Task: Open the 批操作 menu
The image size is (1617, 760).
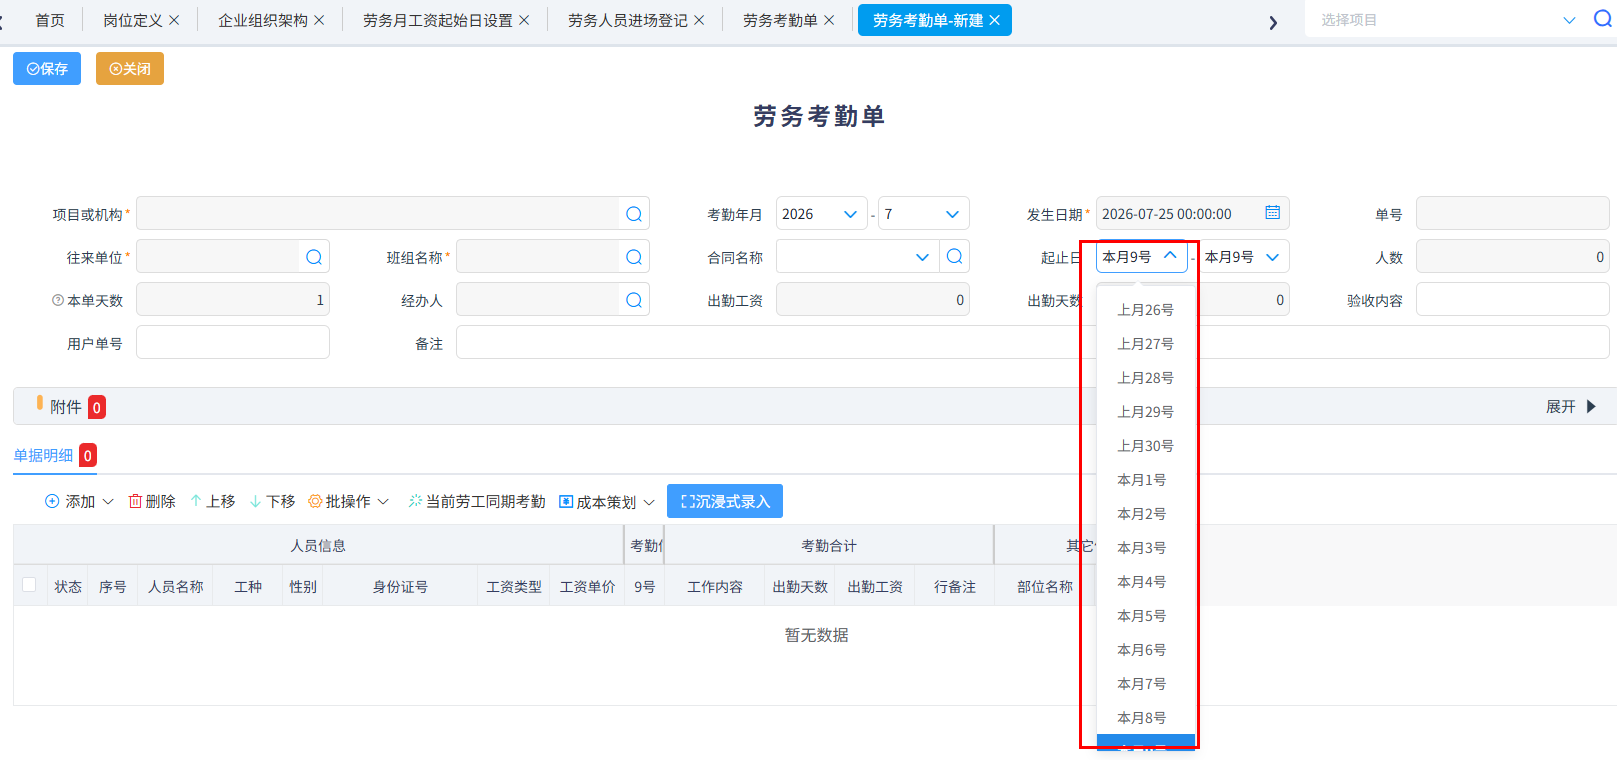Action: click(x=349, y=501)
